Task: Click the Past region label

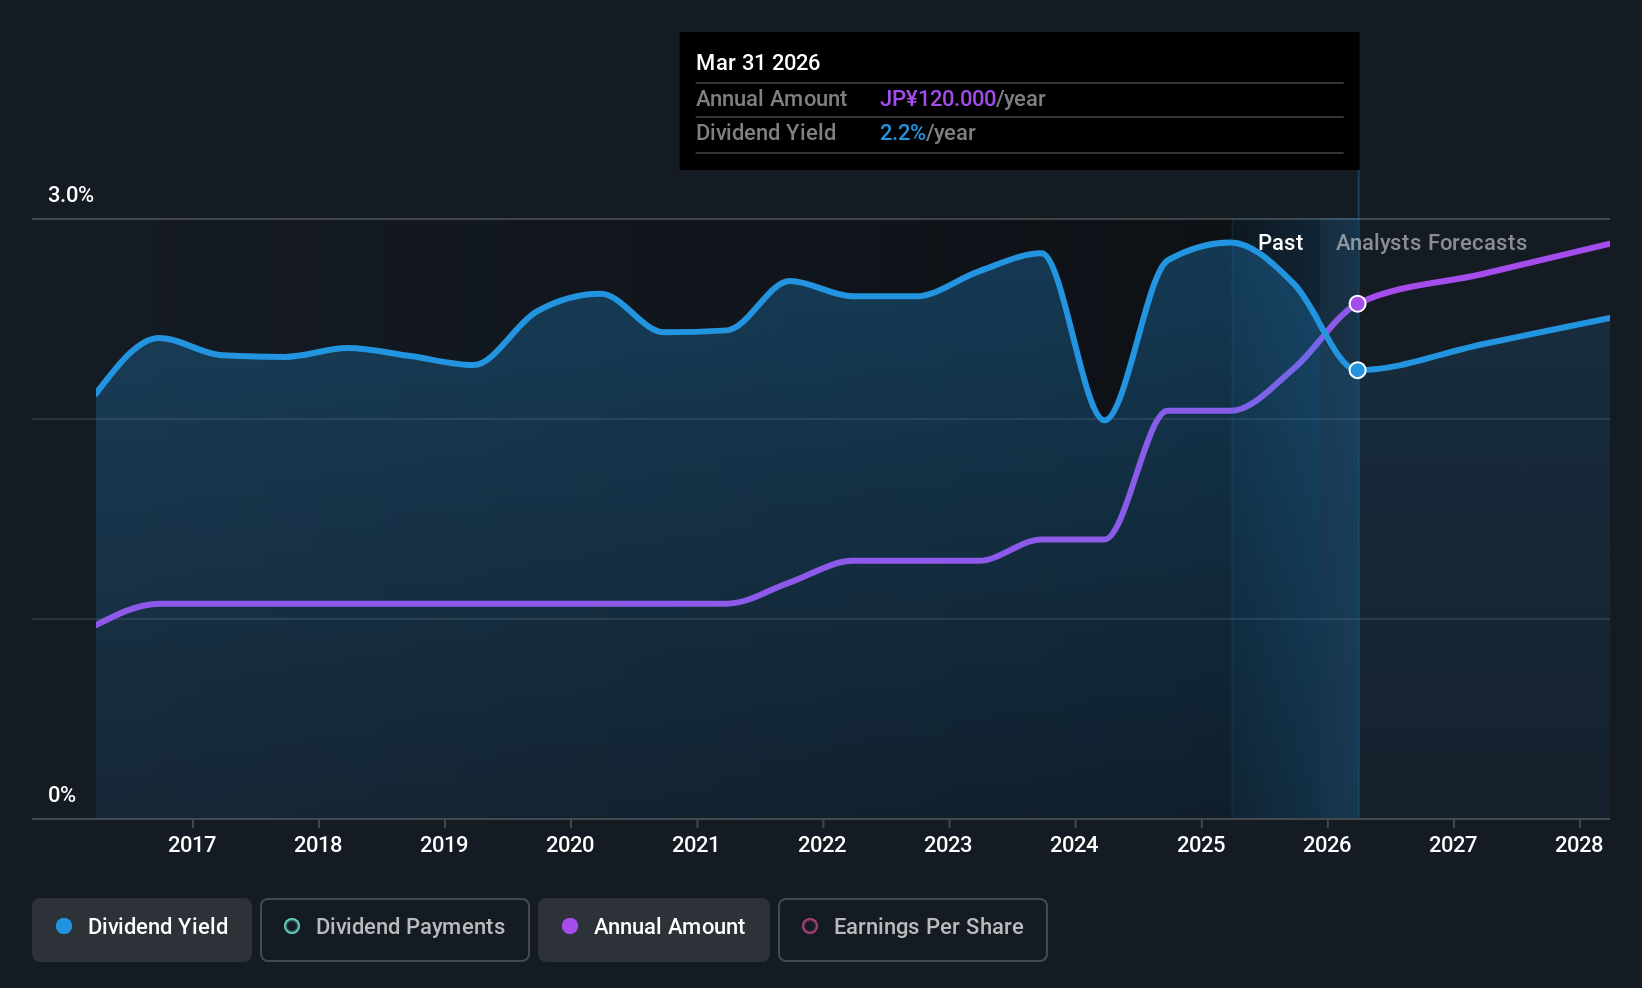Action: tap(1280, 243)
